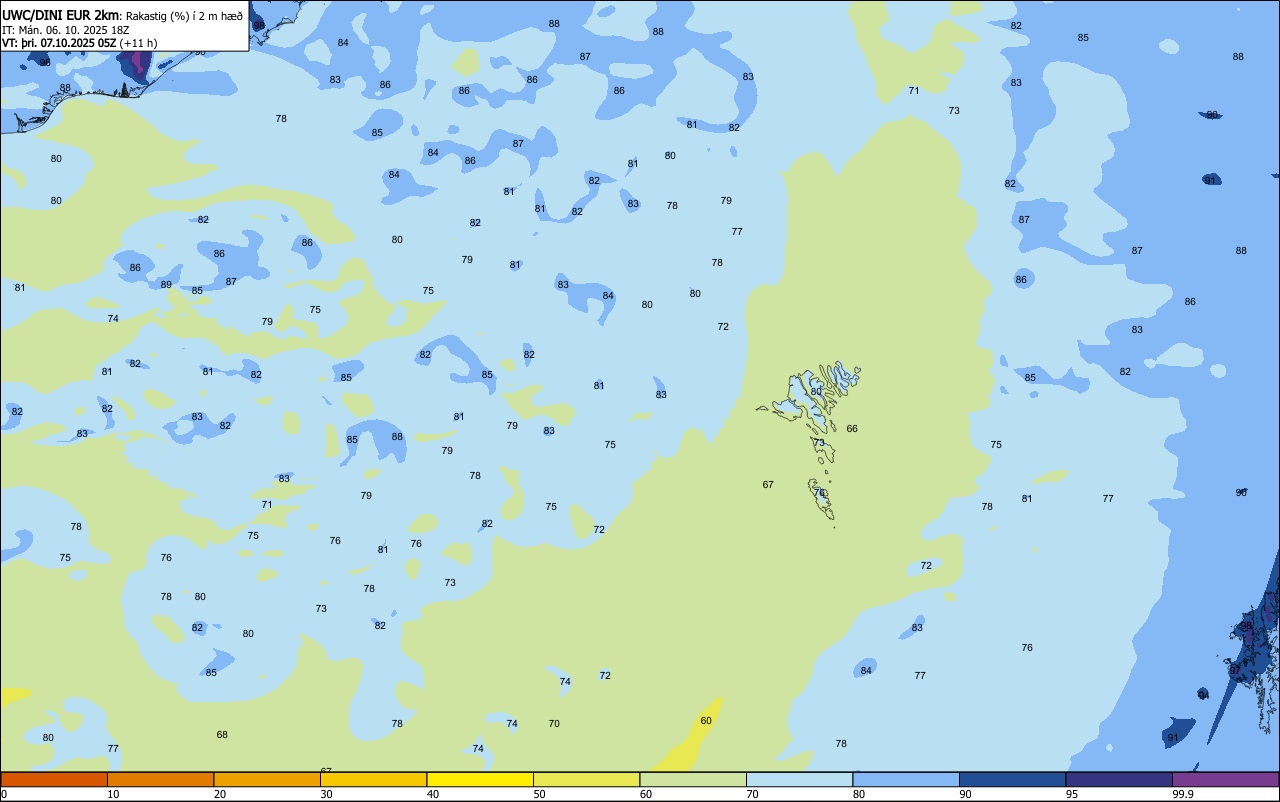Viewport: 1280px width, 802px height.
Task: Choose the 30–40 golden yellow legend segment
Action: (x=373, y=779)
